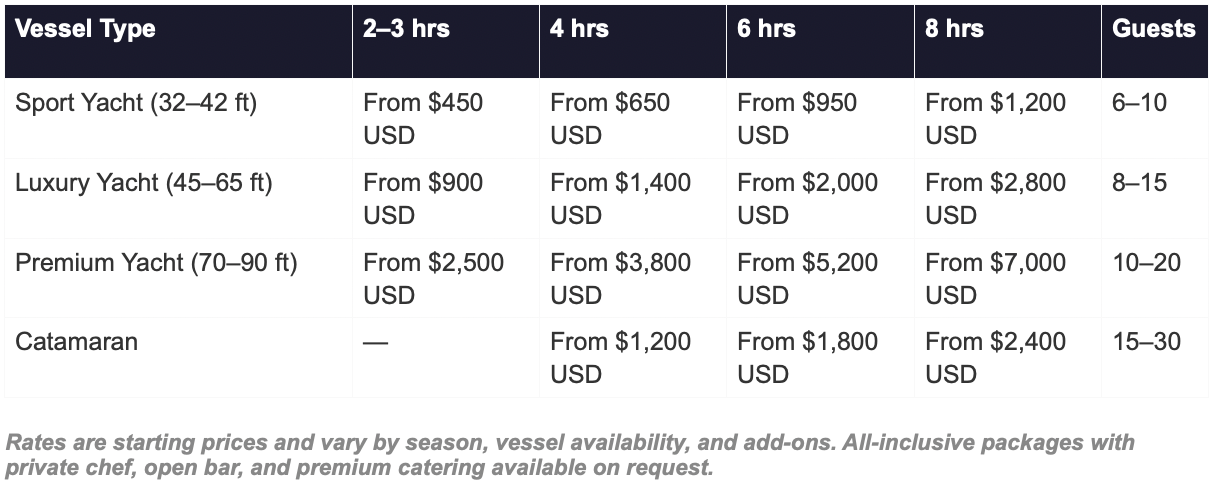Click the From $1,800 USD Catamaran price
This screenshot has width=1214, height=496.
point(807,357)
